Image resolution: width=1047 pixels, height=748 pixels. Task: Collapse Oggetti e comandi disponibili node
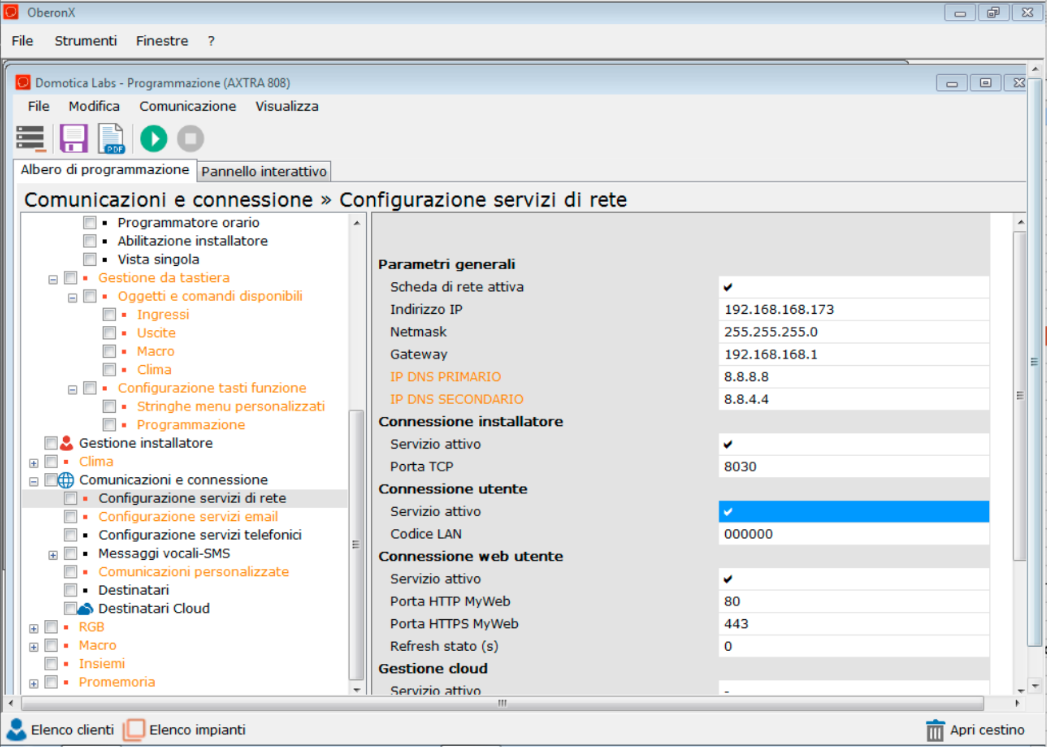73,298
